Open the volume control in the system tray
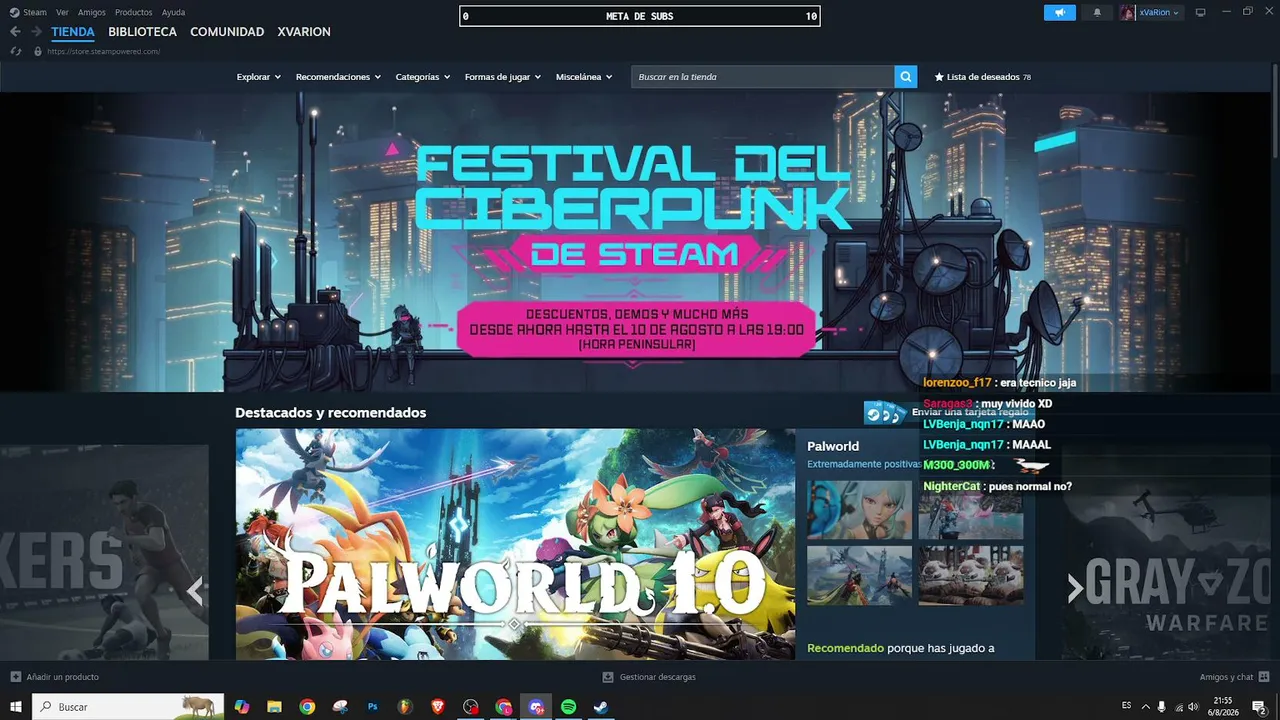The image size is (1280, 720). (x=1193, y=707)
